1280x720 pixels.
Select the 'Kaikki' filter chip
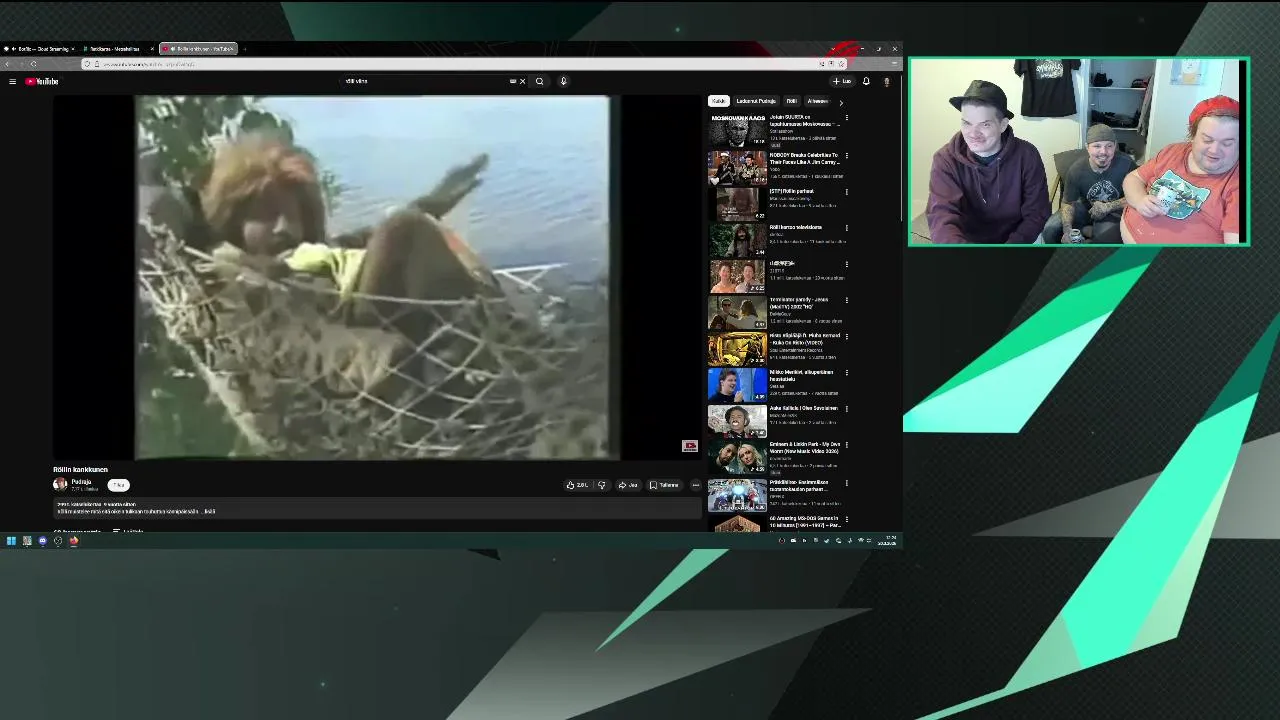click(x=718, y=101)
